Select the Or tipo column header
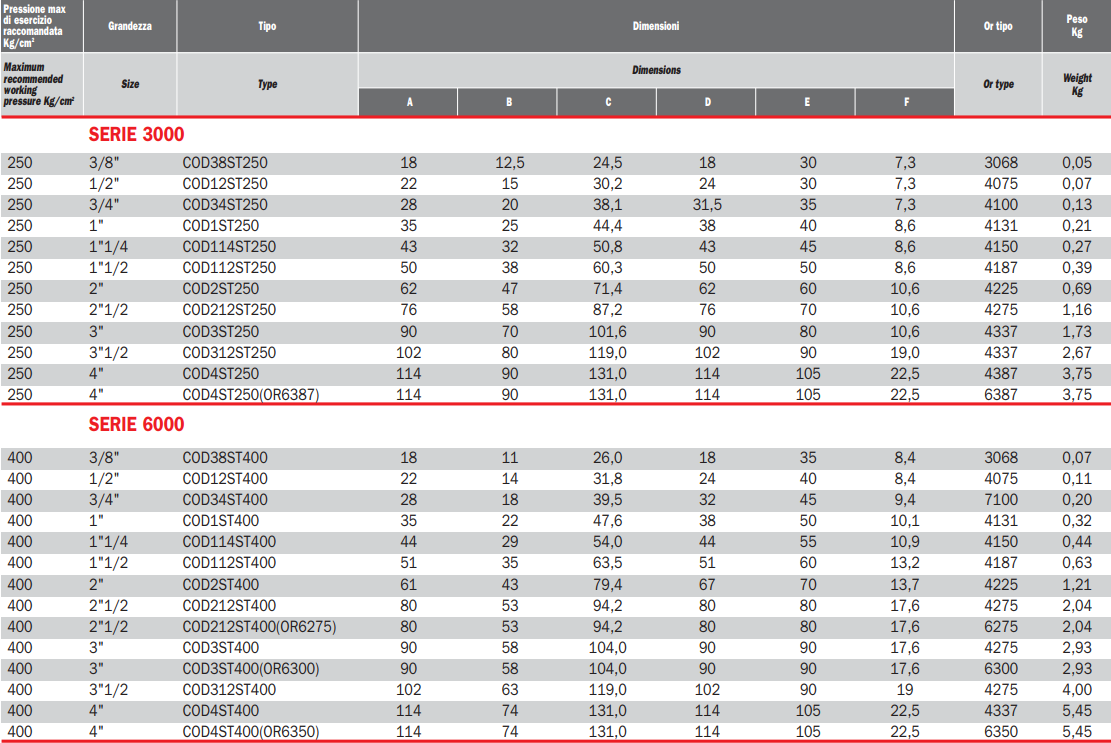Screen dimensions: 1111x743 998,26
